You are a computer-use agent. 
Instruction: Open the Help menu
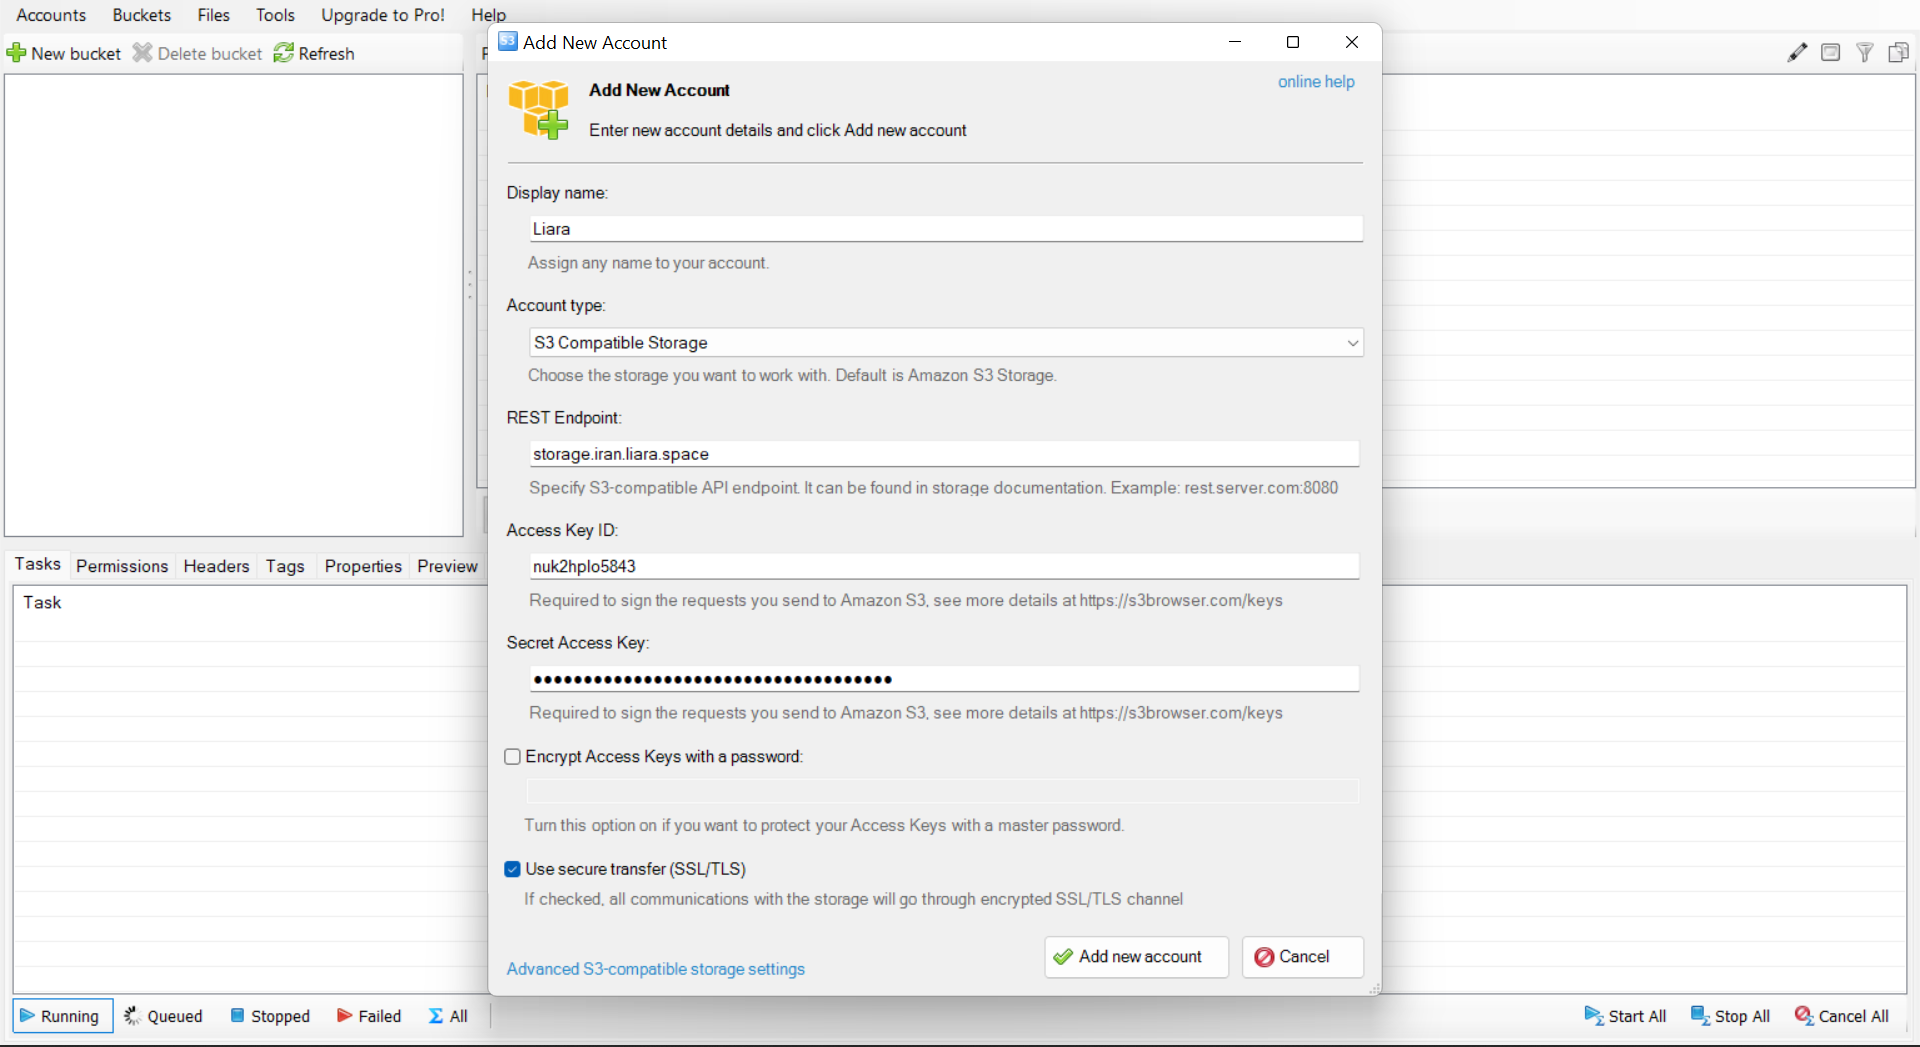tap(489, 15)
